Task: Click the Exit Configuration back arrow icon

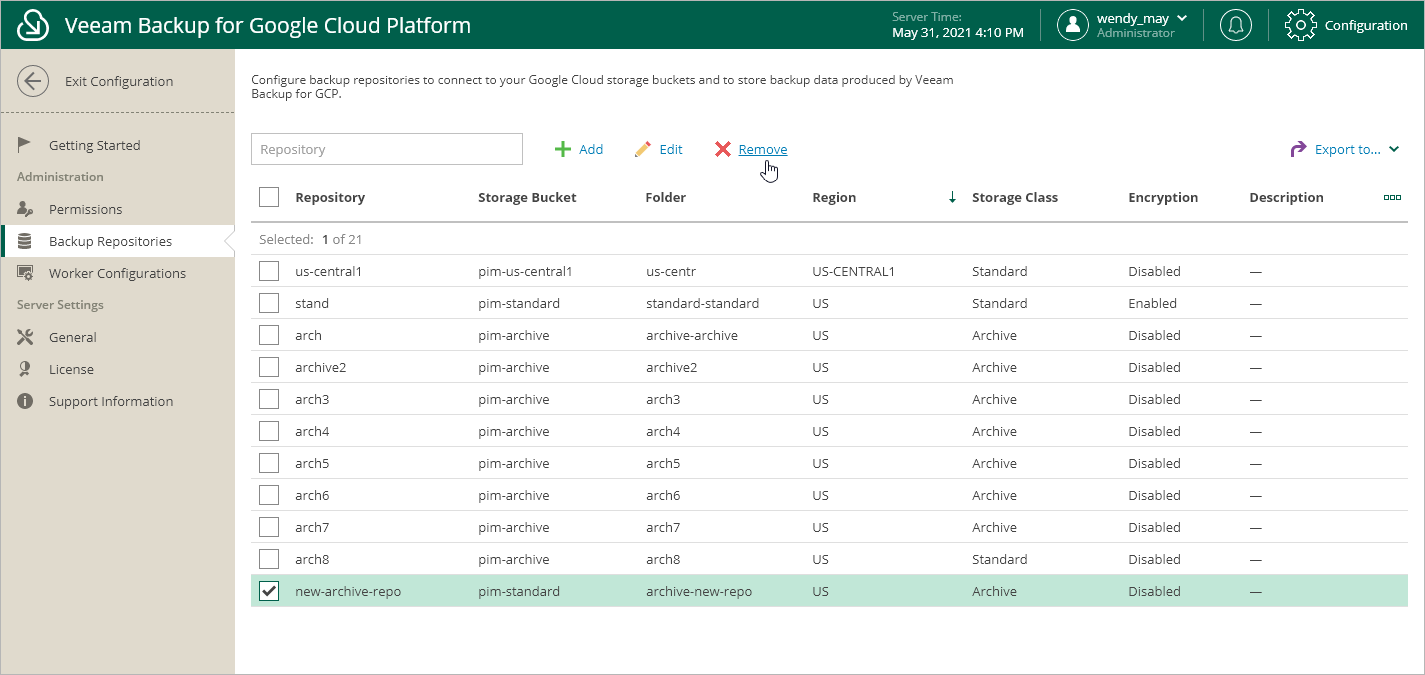Action: 33,81
